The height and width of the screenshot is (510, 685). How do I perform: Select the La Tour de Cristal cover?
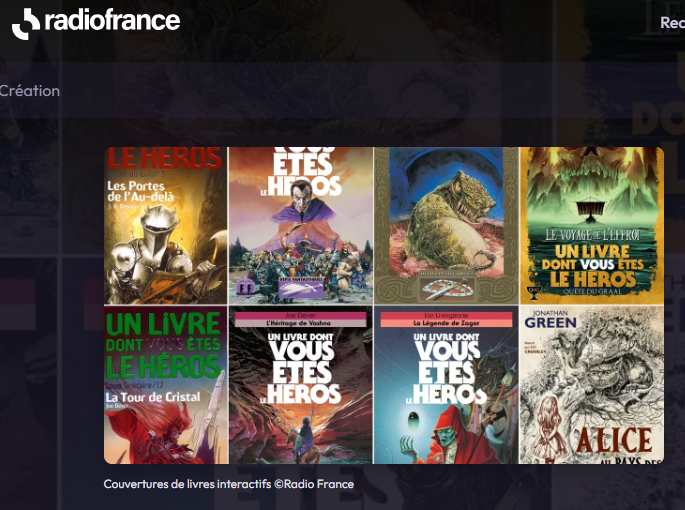tap(166, 385)
